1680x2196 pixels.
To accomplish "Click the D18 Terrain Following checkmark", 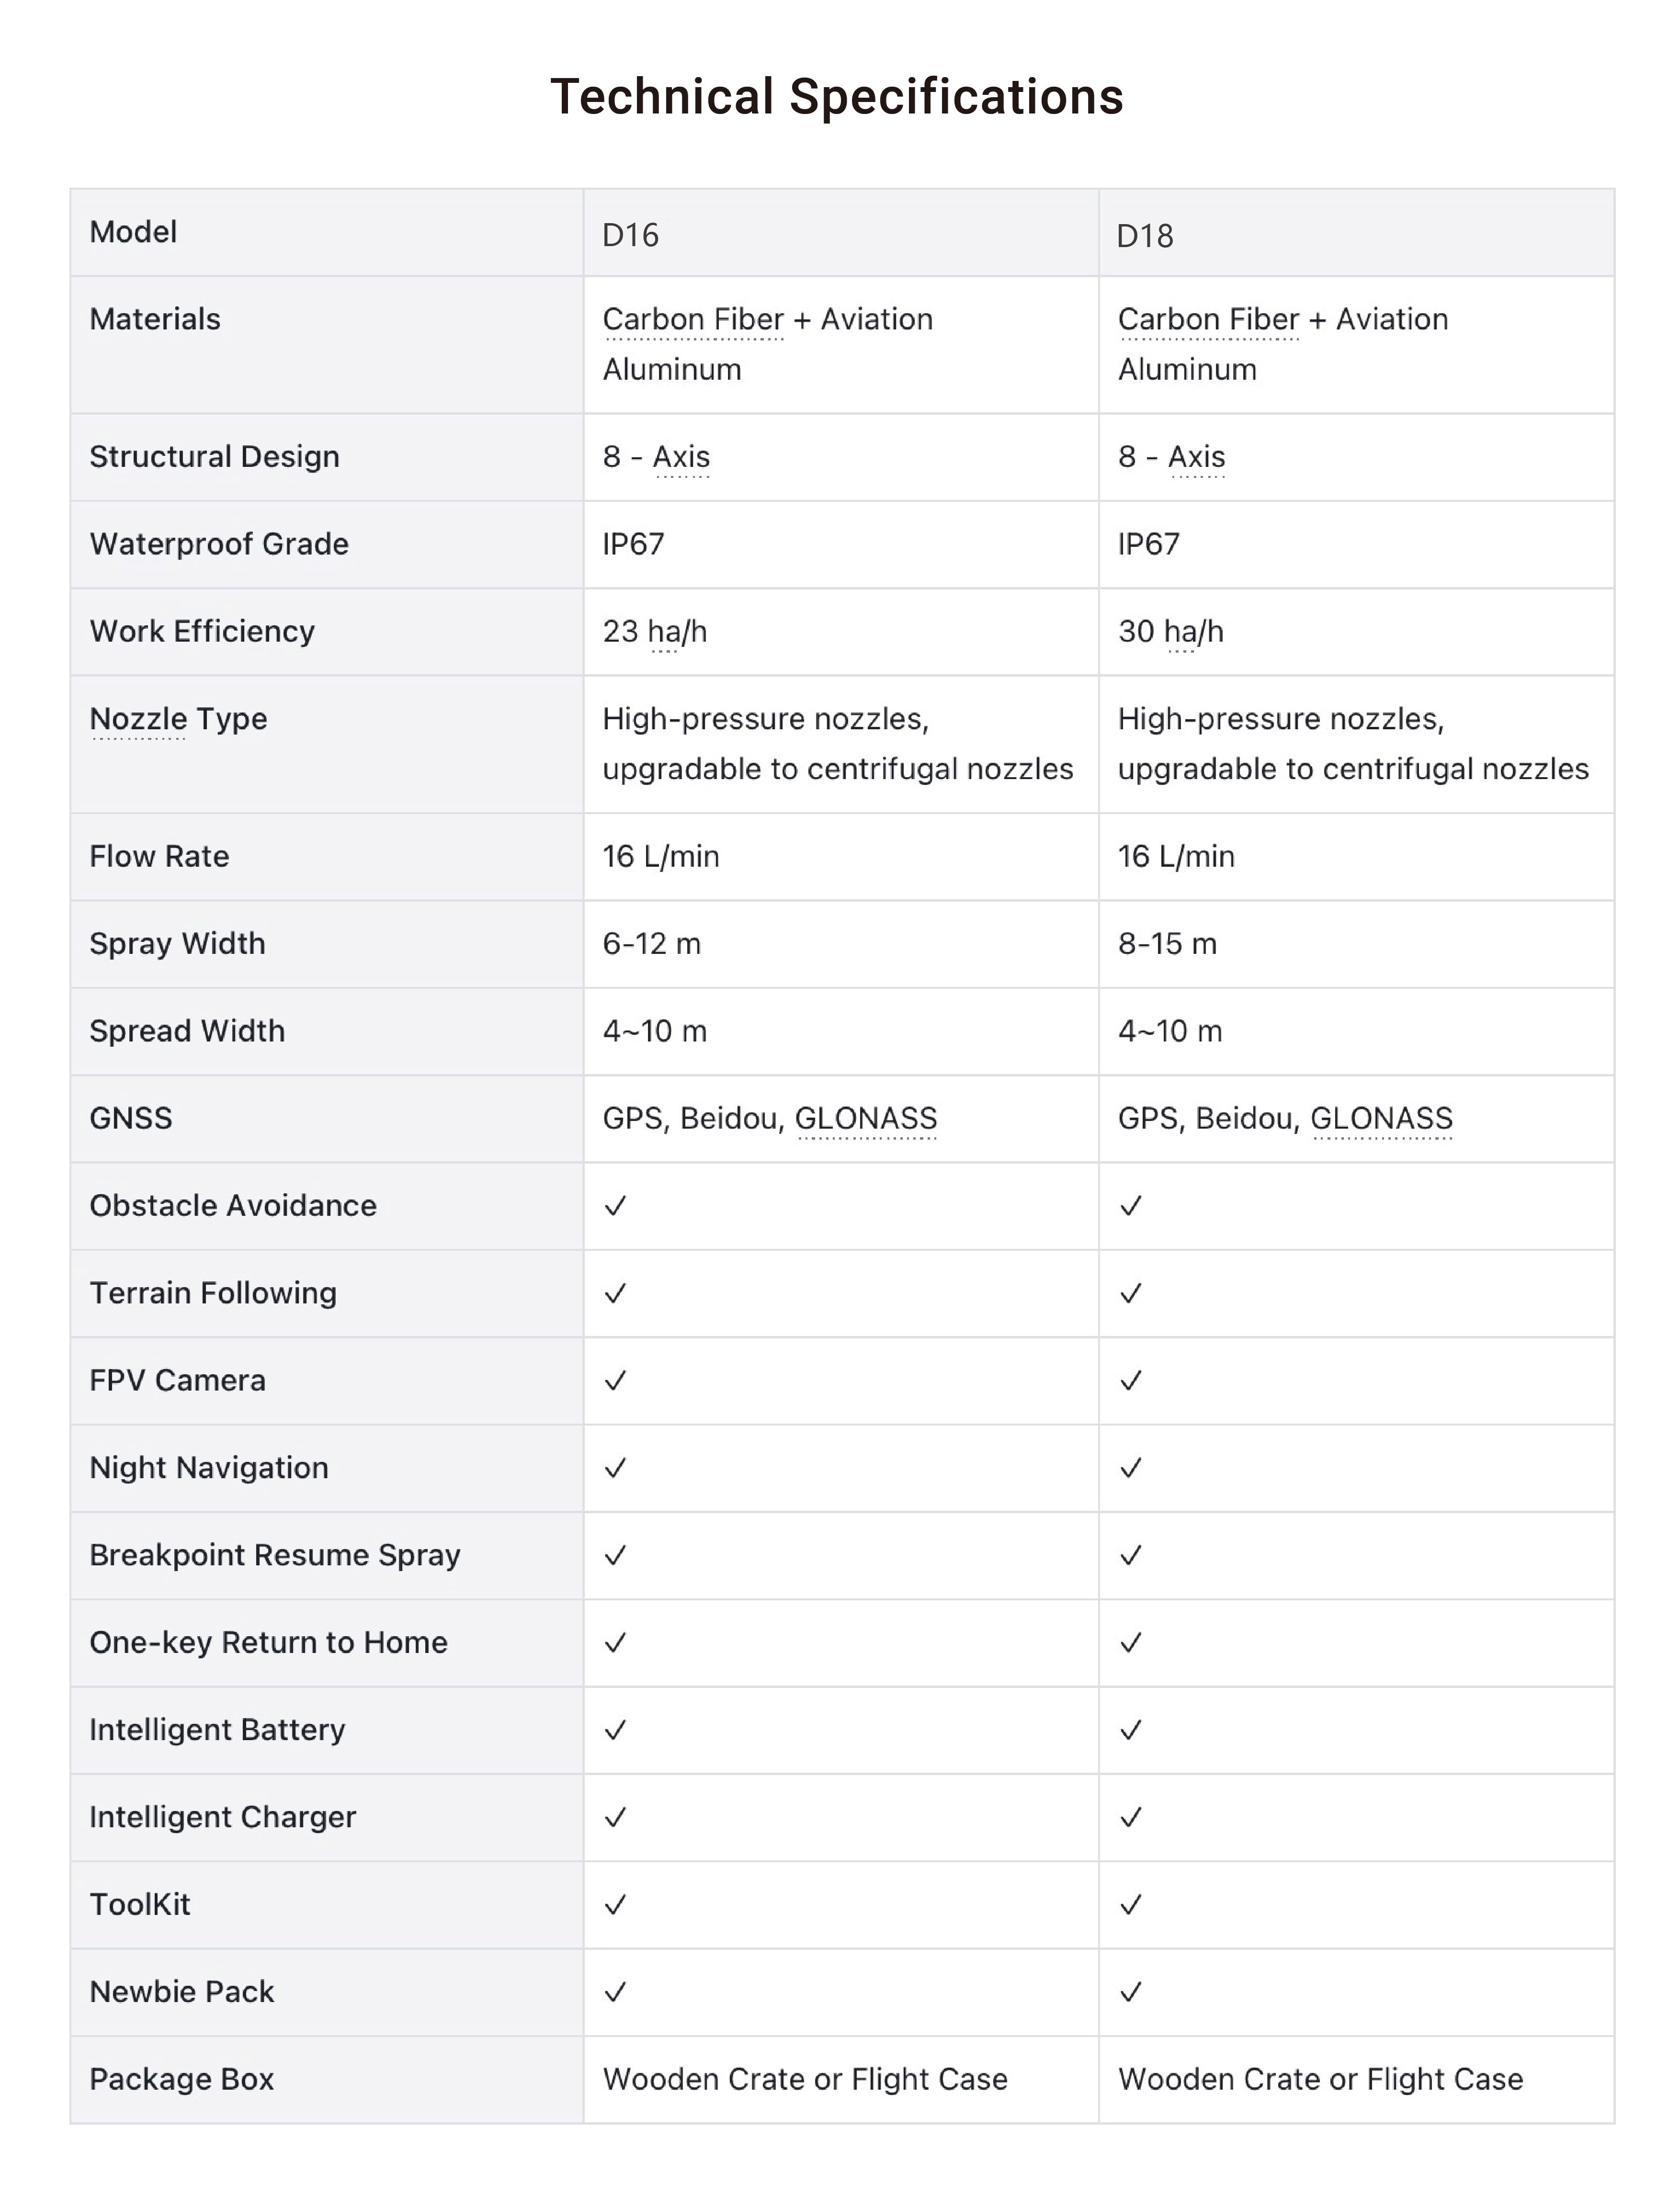I will click(x=1131, y=1293).
